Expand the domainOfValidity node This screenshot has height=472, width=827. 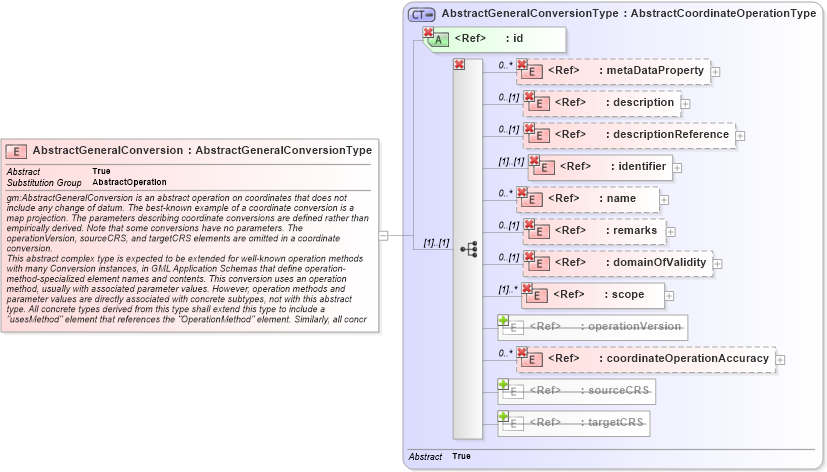[717, 264]
